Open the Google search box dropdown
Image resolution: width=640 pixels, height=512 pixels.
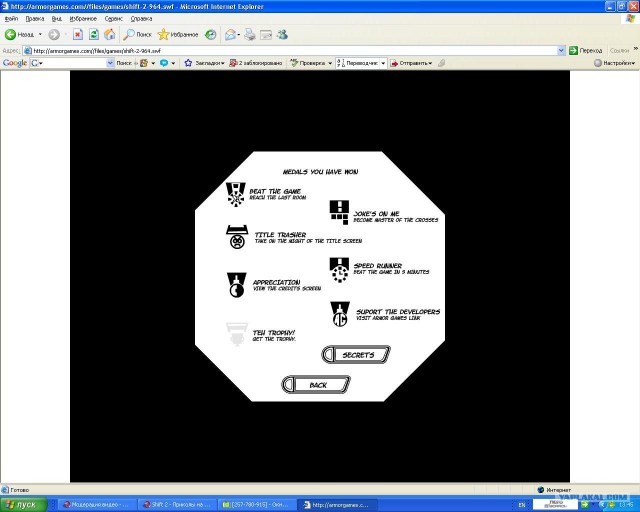[110, 63]
